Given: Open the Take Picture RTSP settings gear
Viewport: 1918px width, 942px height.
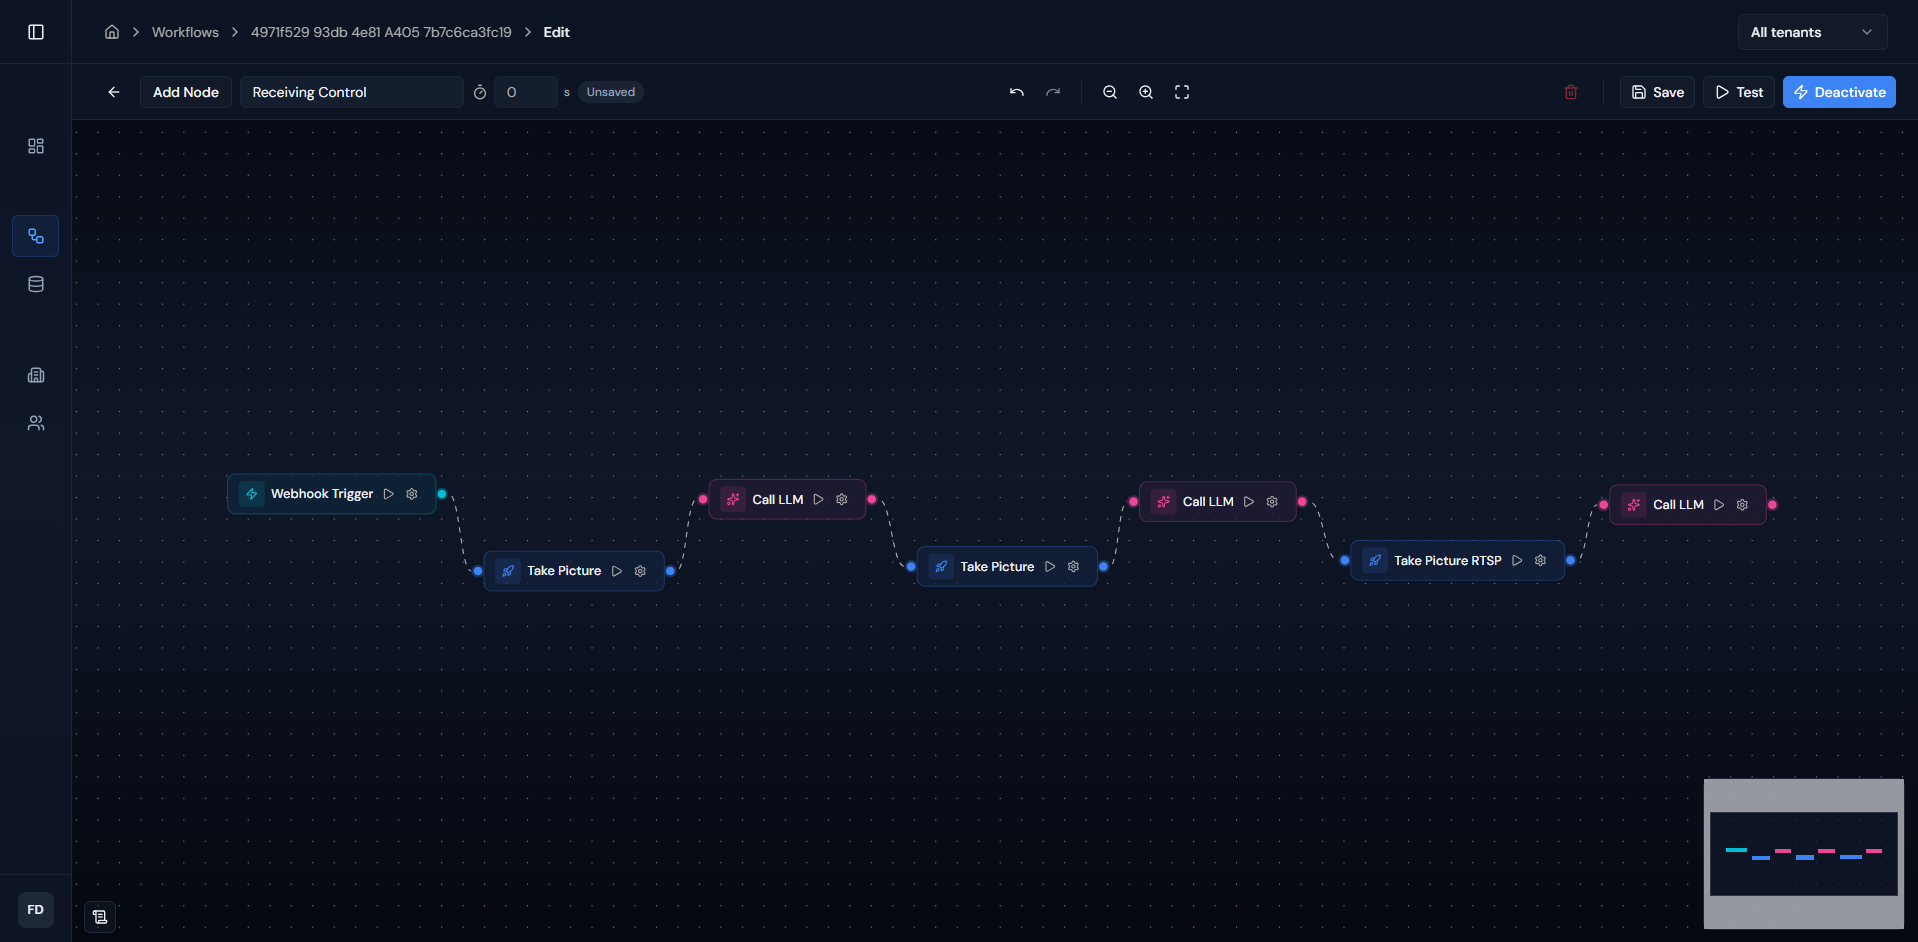Looking at the screenshot, I should (x=1541, y=561).
